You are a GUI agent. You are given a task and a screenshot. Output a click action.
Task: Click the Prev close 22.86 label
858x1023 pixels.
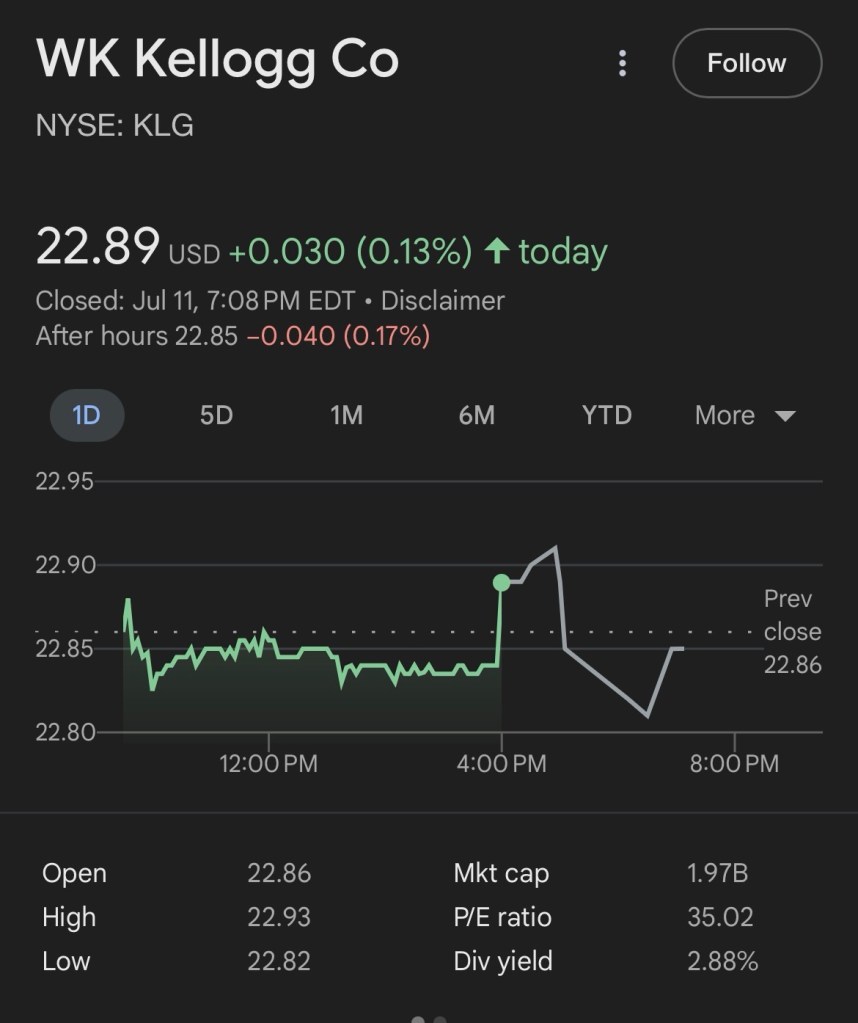pos(792,631)
